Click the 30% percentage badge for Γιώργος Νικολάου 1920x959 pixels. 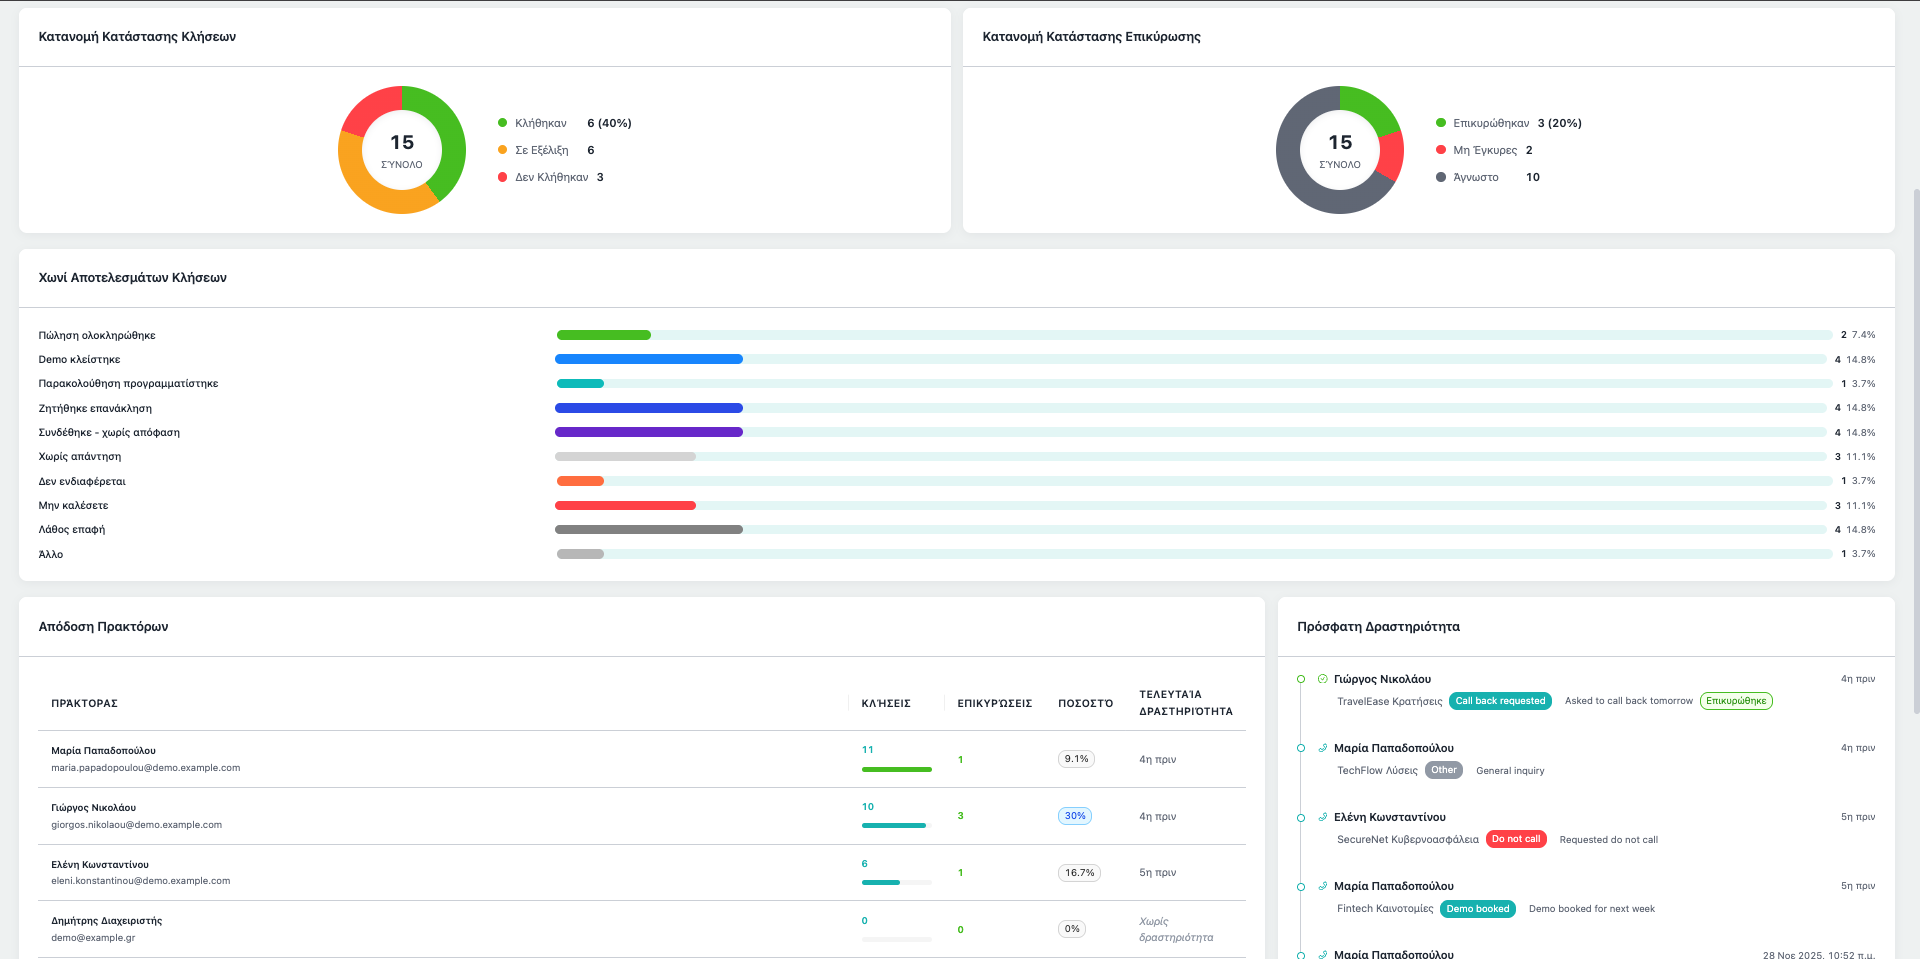click(1075, 816)
